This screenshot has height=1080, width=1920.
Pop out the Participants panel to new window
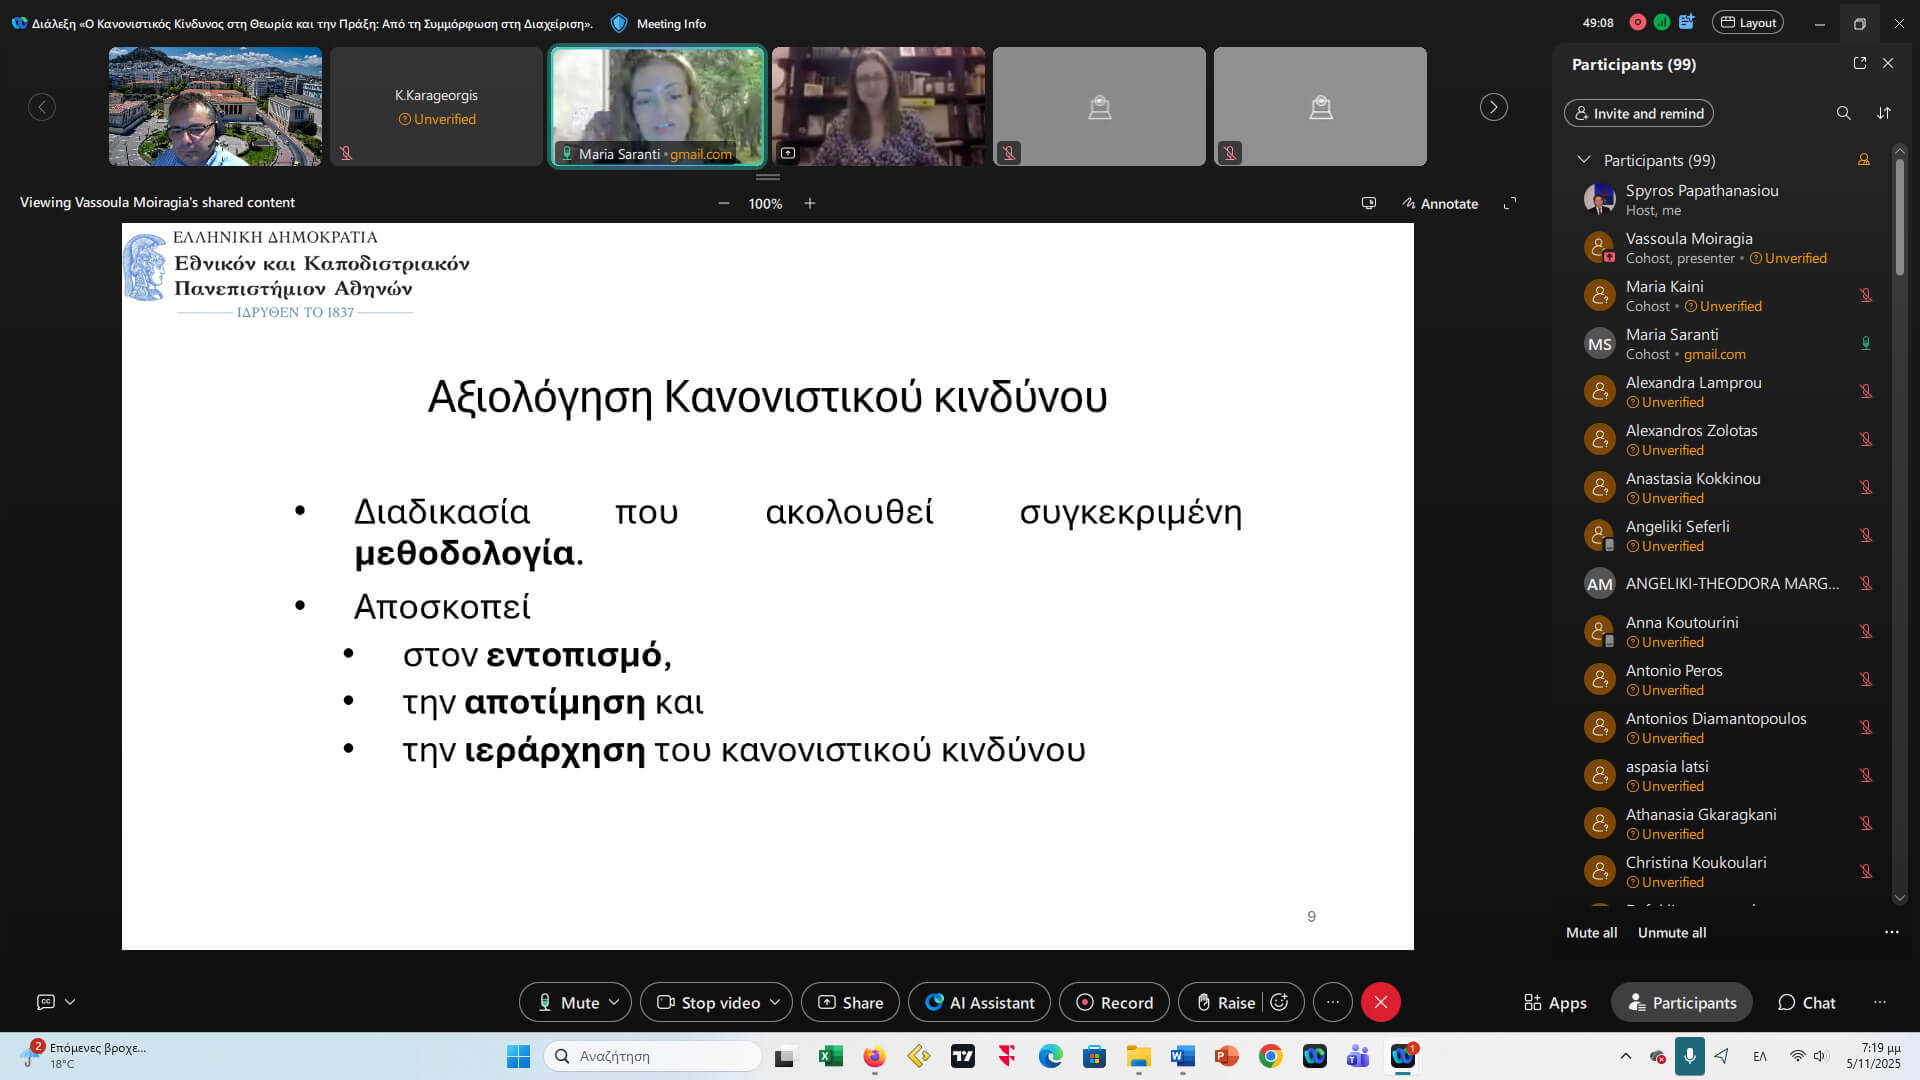(x=1859, y=62)
